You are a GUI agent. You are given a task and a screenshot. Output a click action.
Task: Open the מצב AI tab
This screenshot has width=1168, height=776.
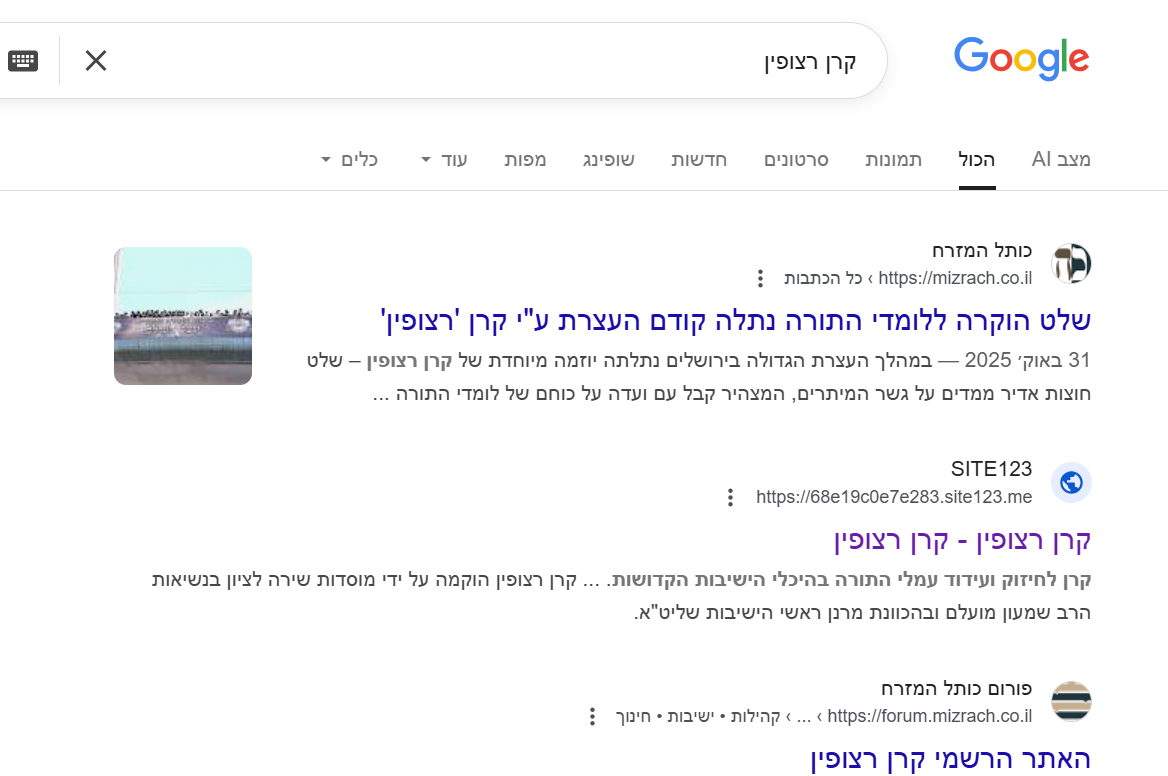click(1061, 160)
